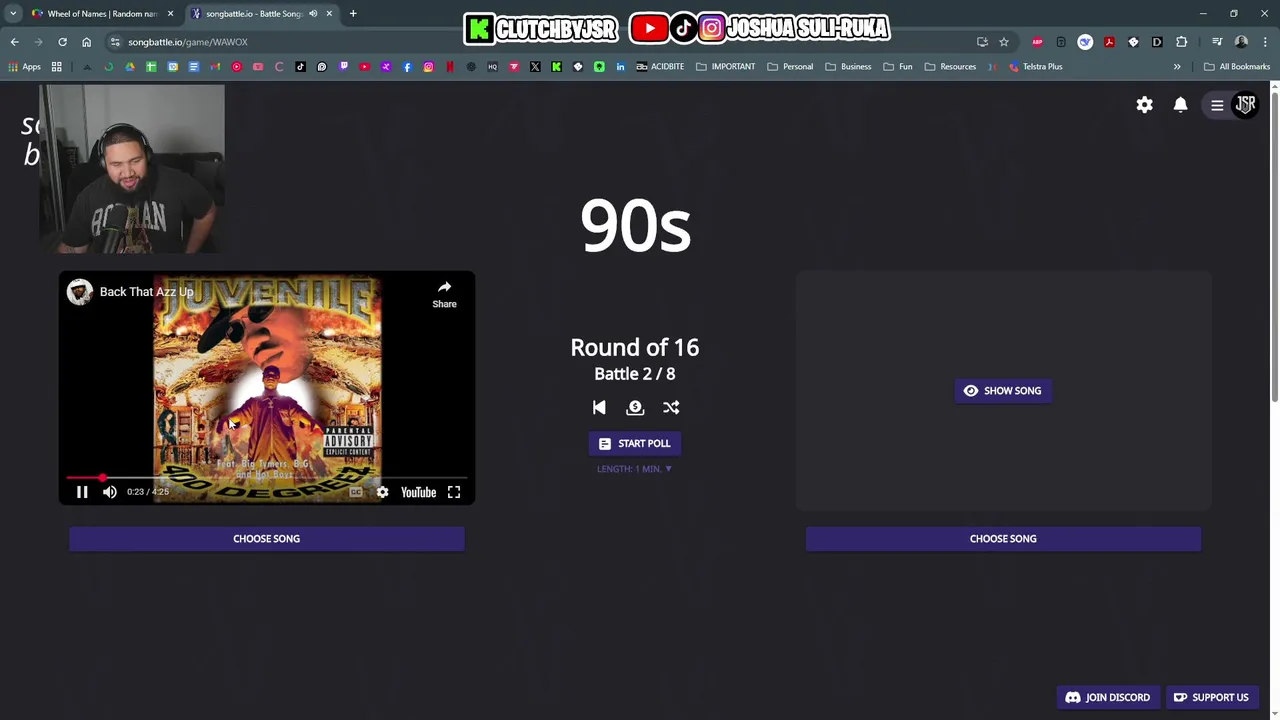Open the tab search dropdown
Viewport: 1280px width, 720px height.
point(13,14)
